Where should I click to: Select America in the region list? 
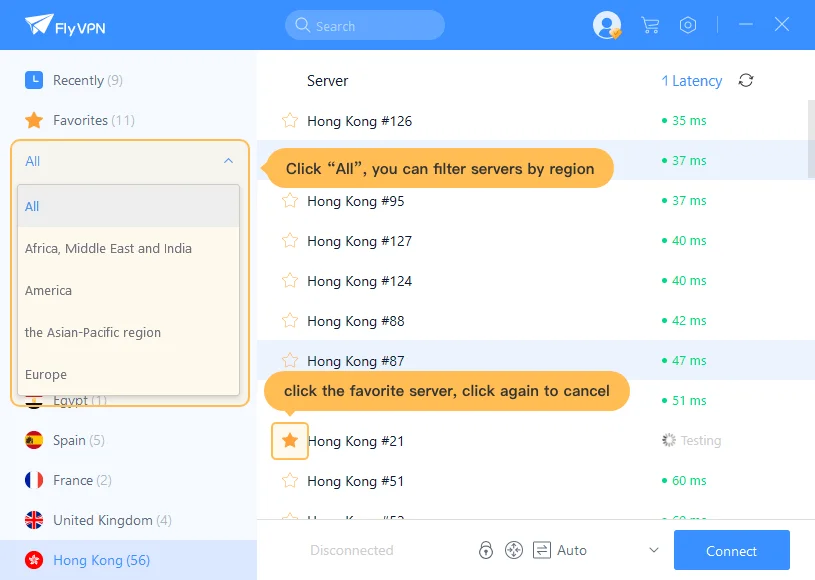click(x=48, y=290)
